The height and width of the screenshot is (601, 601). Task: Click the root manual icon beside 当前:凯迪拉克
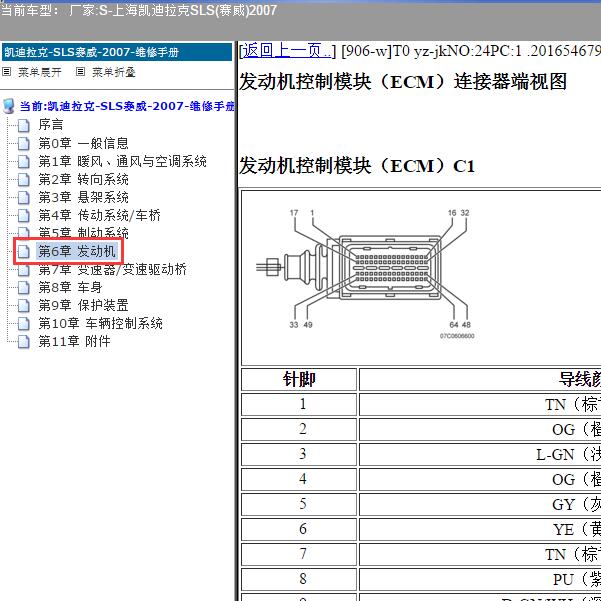9,105
